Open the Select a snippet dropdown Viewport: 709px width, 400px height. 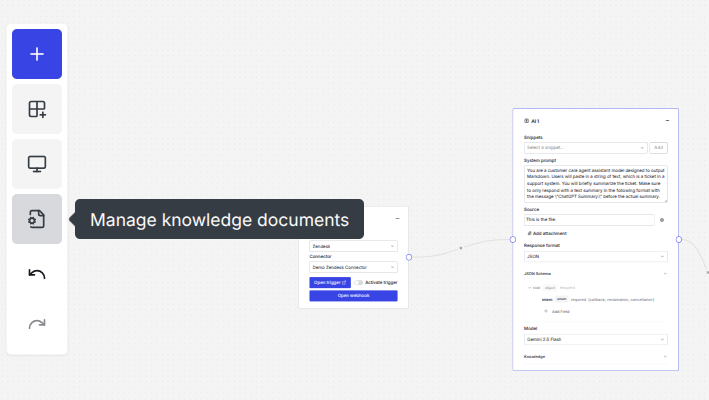(x=585, y=148)
